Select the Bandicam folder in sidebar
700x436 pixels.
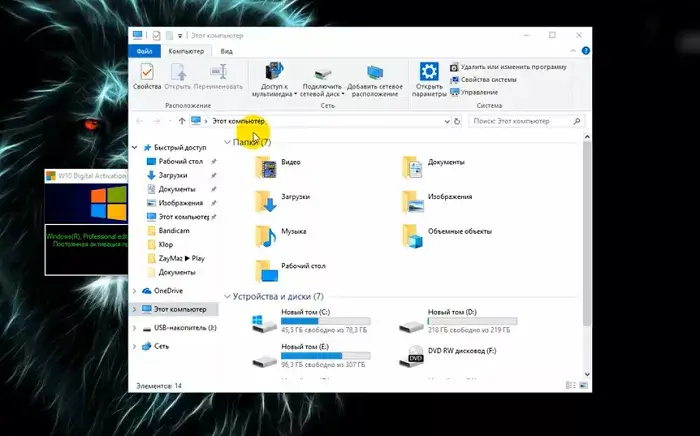174,231
